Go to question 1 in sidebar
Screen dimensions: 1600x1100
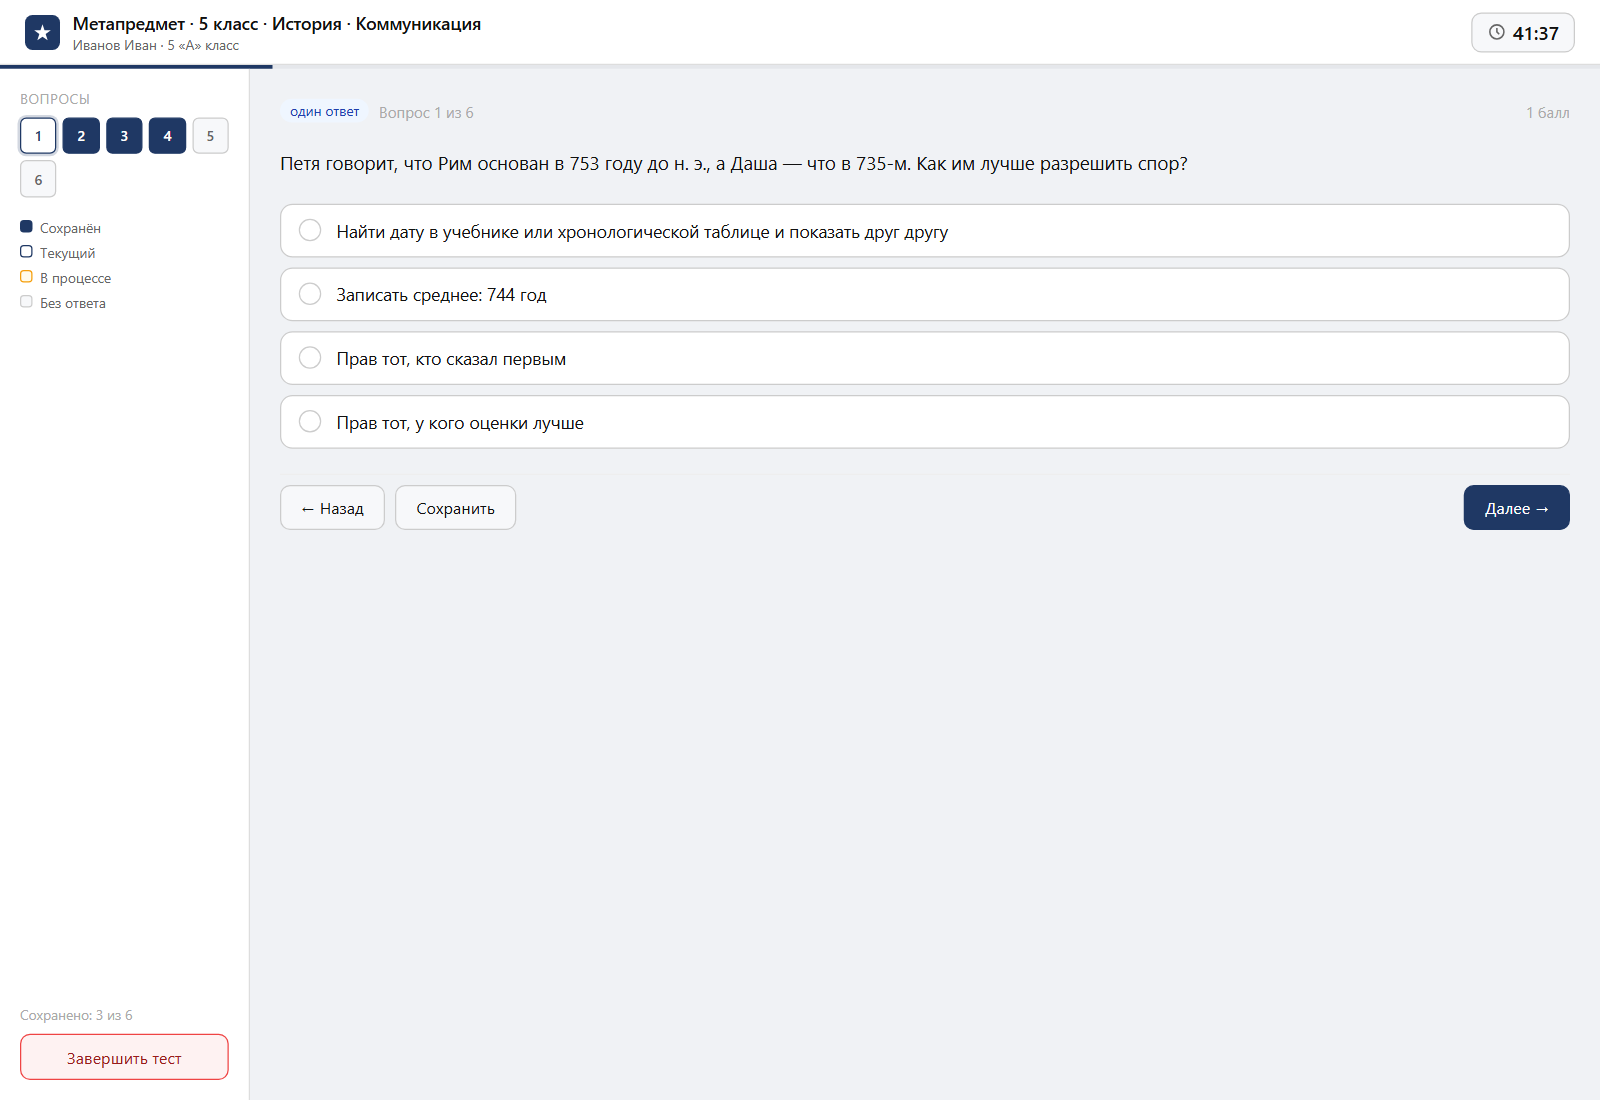[38, 136]
